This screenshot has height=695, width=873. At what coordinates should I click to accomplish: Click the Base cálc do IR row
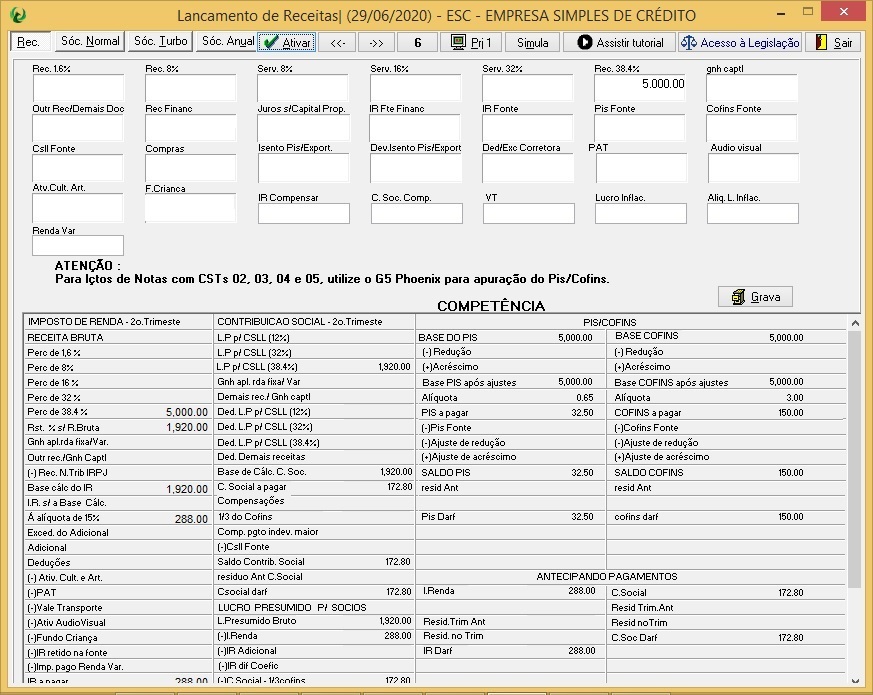[x=118, y=488]
